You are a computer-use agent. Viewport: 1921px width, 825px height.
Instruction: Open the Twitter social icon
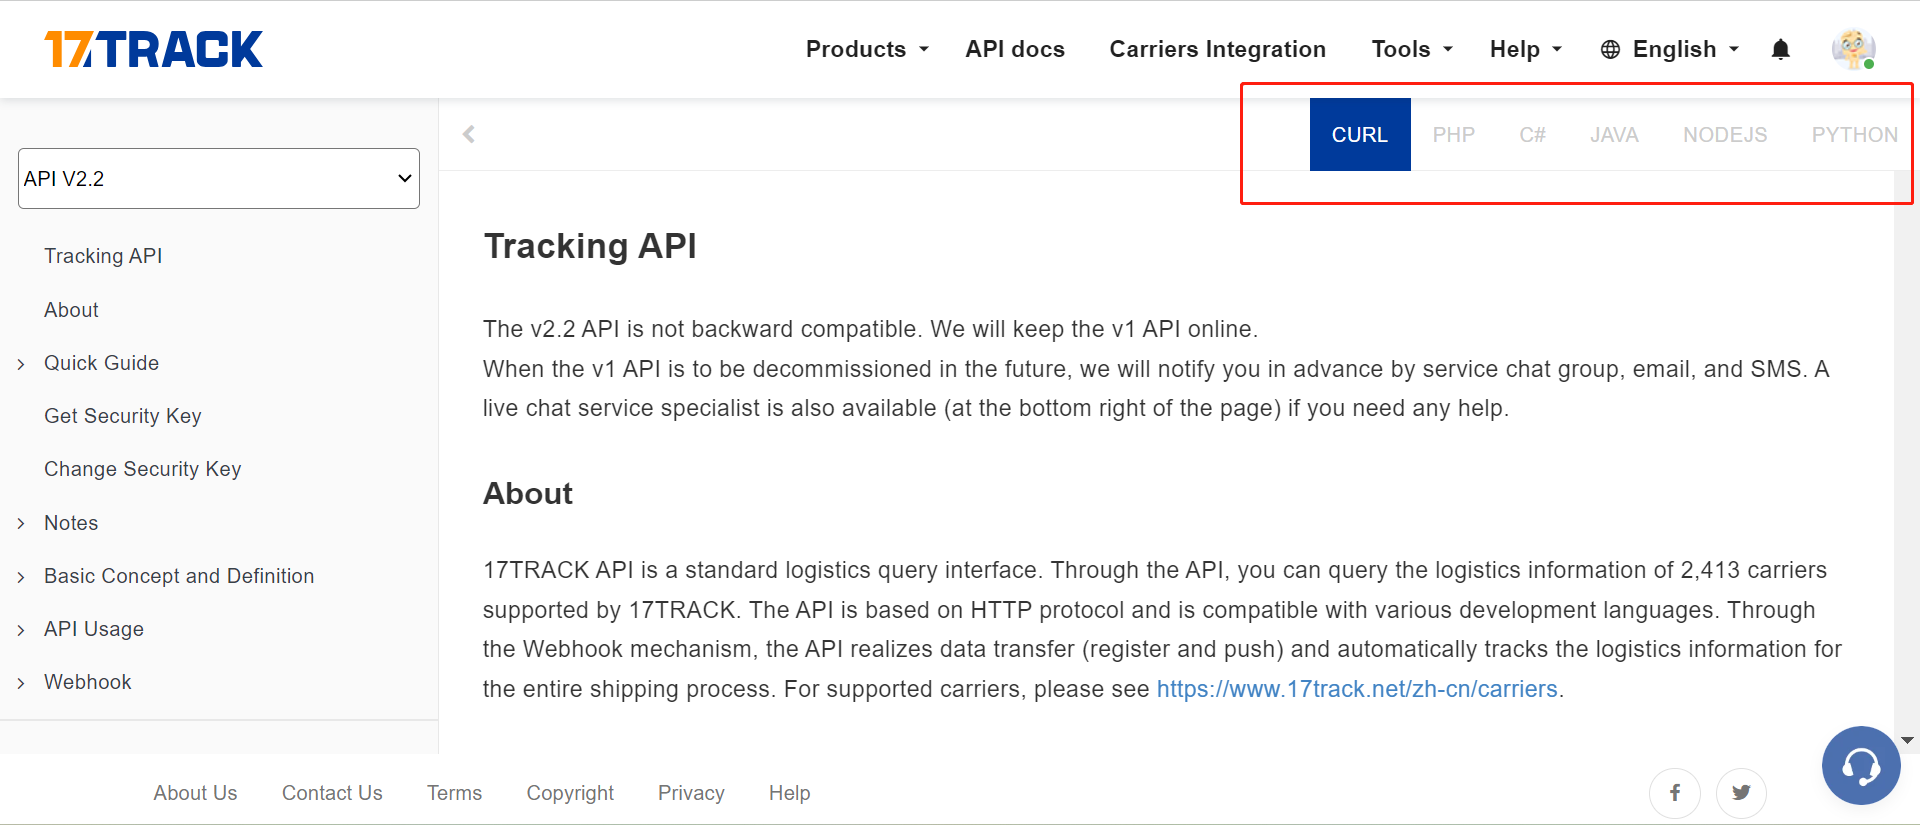pyautogui.click(x=1741, y=793)
